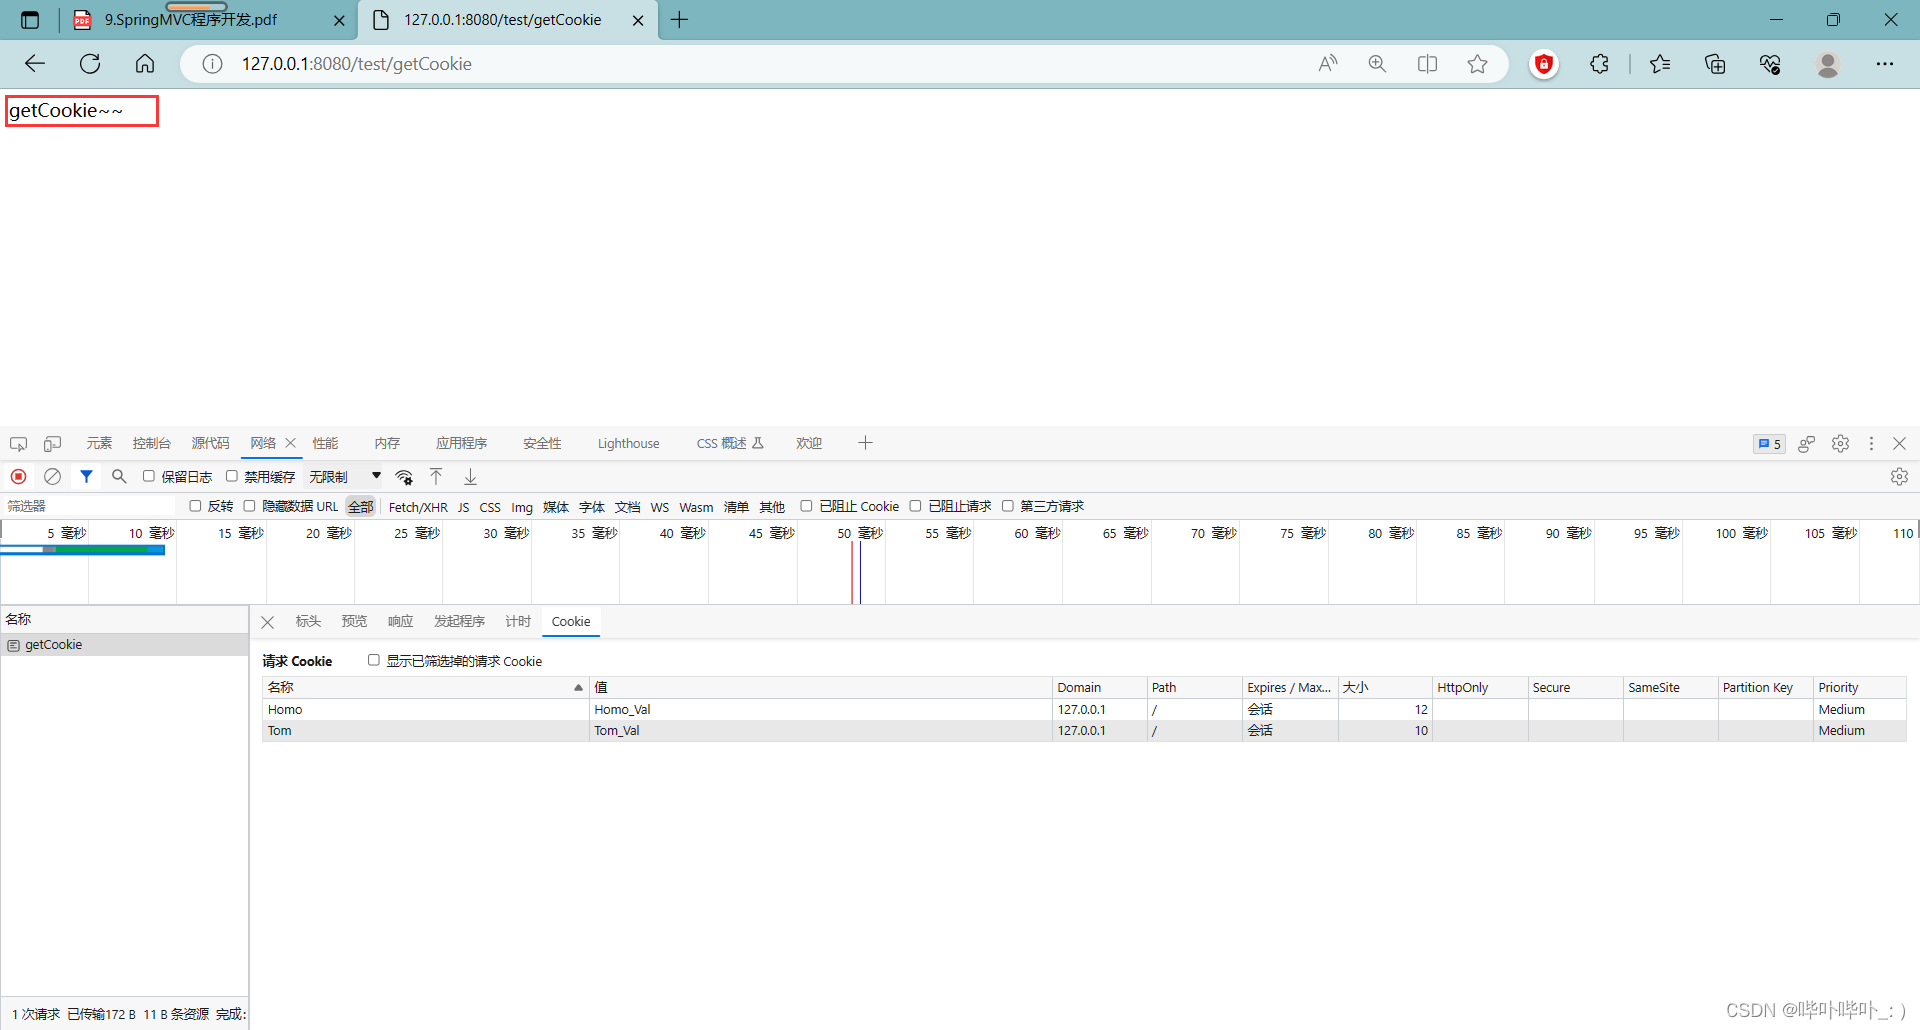Go to browser home page

(x=145, y=64)
